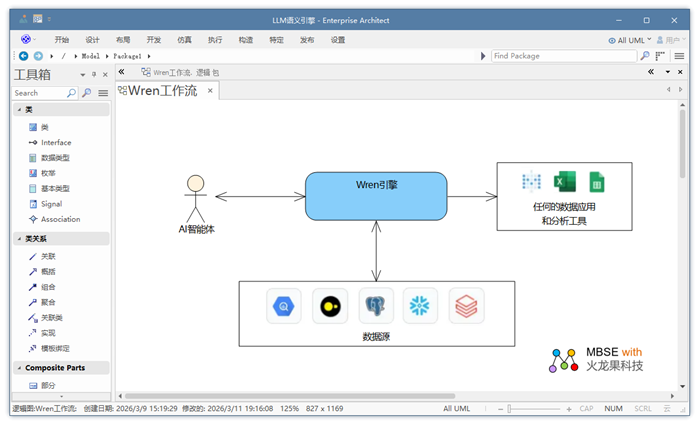Click the Wren引擎 blue box
Viewport: 700px width, 430px height.
pyautogui.click(x=375, y=196)
